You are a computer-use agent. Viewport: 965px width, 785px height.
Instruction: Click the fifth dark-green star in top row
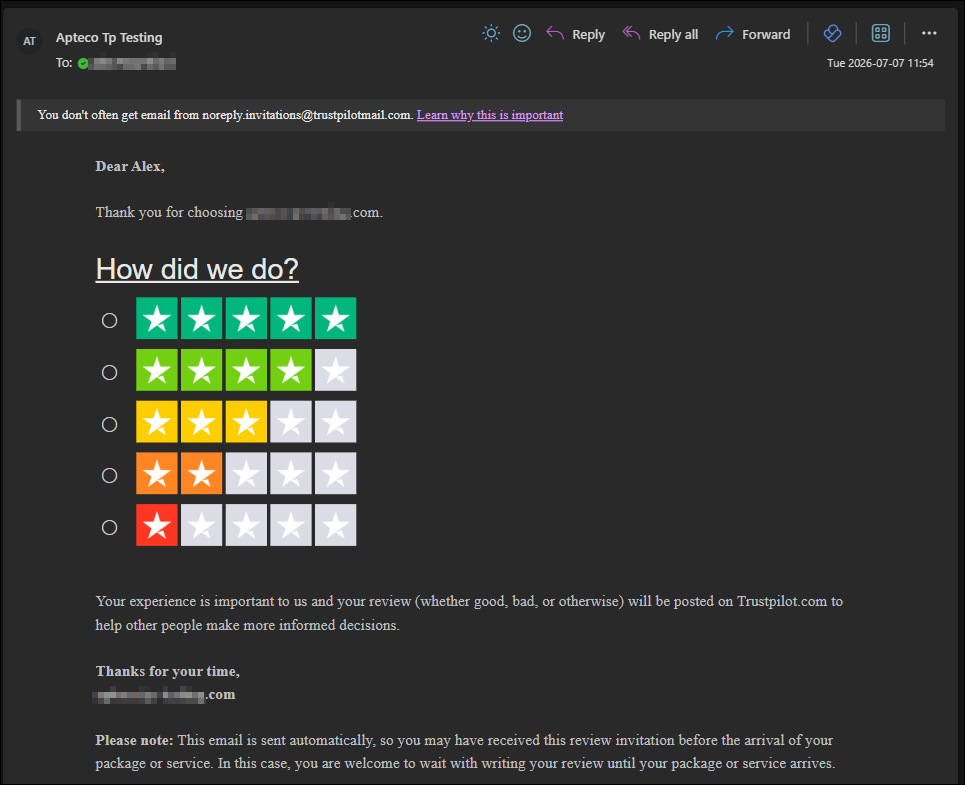tap(335, 318)
